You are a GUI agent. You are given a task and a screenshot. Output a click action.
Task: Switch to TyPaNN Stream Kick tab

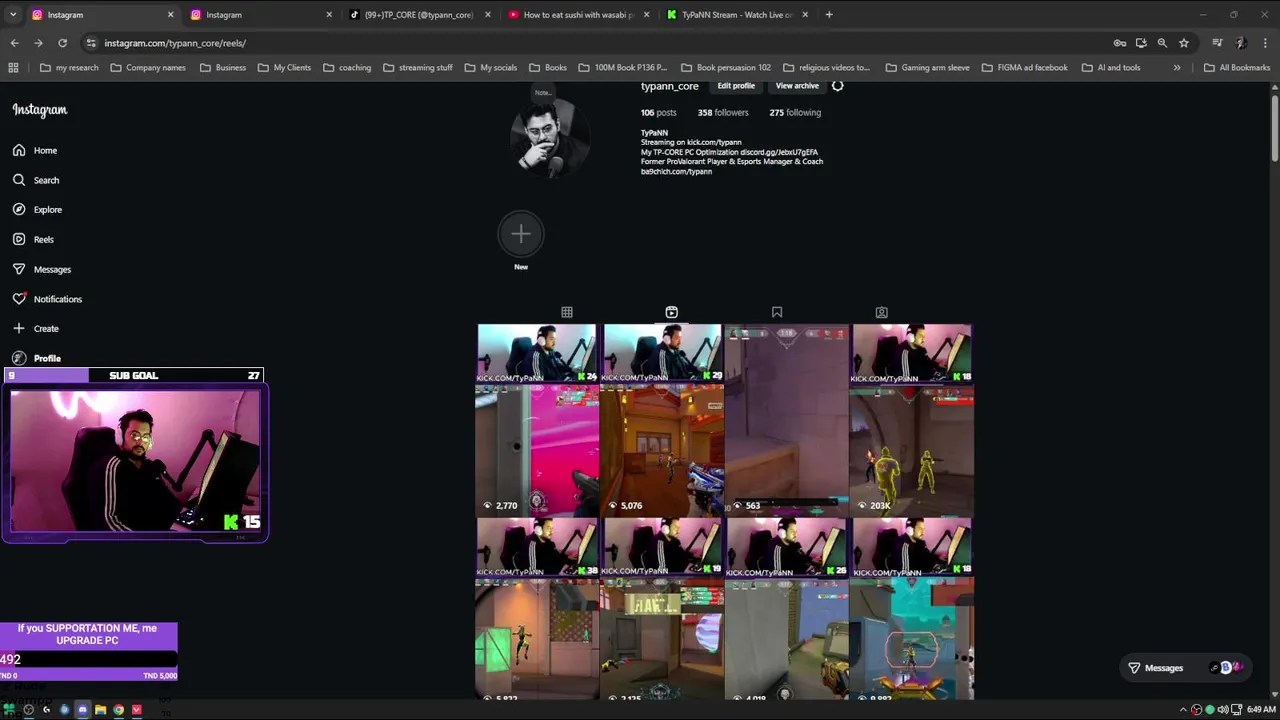point(737,15)
